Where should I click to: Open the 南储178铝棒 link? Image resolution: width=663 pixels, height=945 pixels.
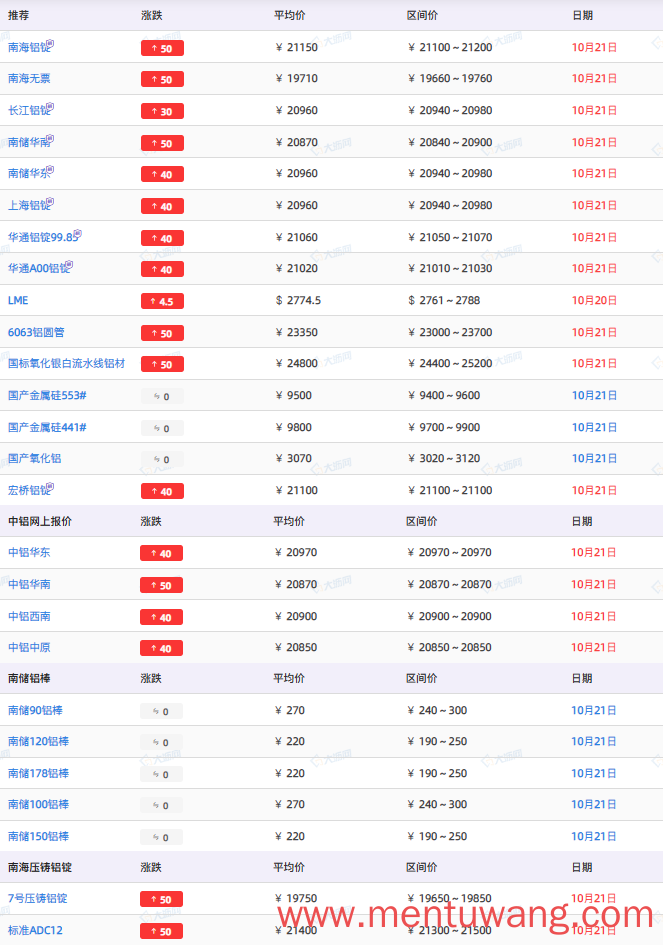38,773
